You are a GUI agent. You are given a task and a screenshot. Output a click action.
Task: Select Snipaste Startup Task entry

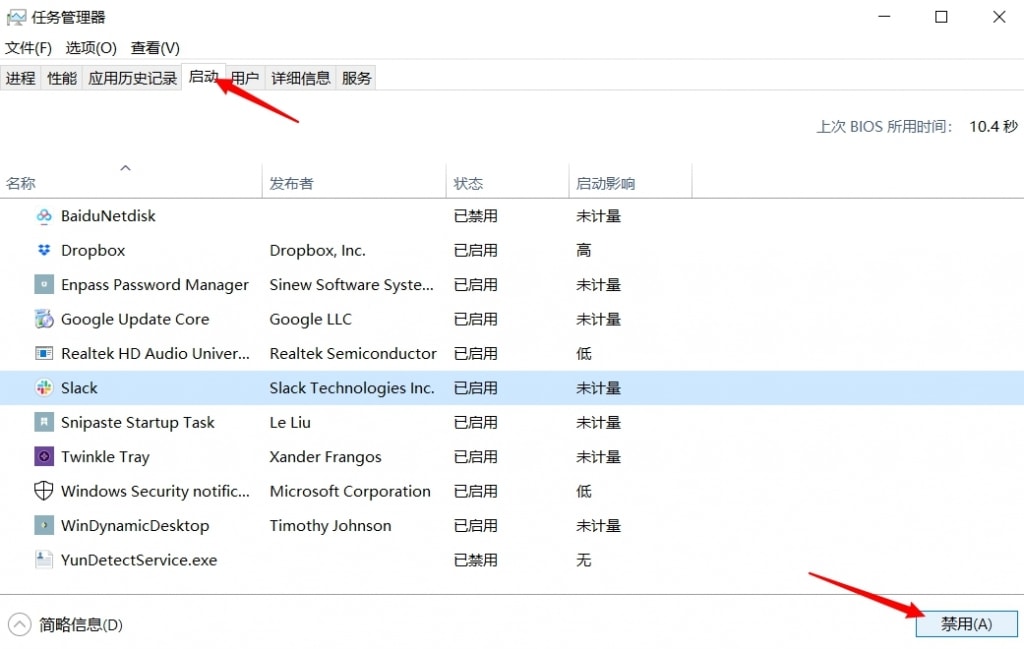pos(138,422)
